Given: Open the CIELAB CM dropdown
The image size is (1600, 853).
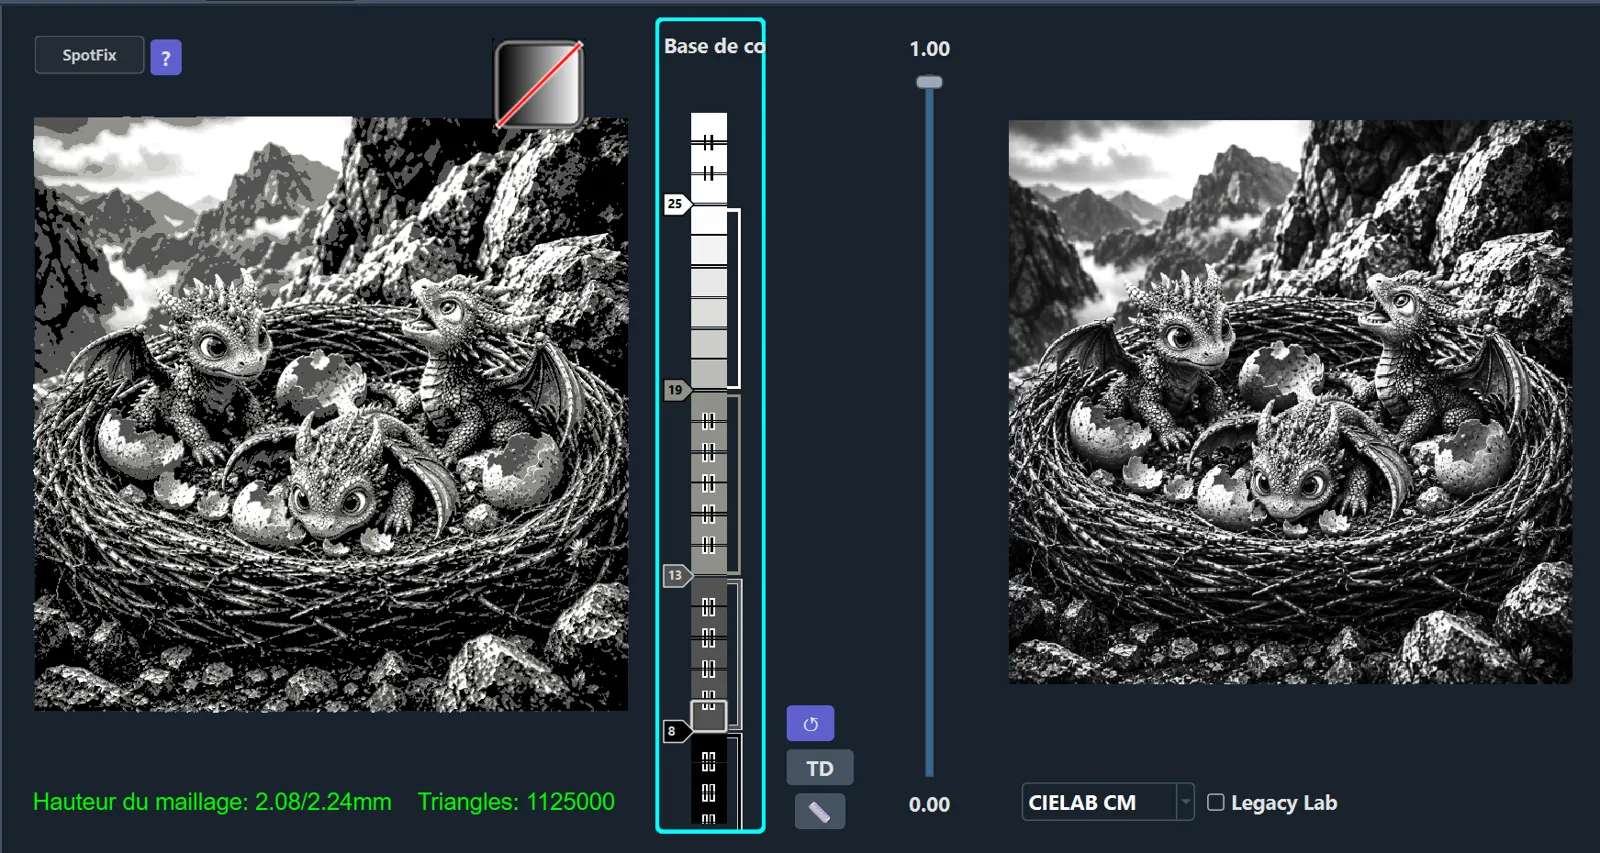Looking at the screenshot, I should click(x=1108, y=802).
